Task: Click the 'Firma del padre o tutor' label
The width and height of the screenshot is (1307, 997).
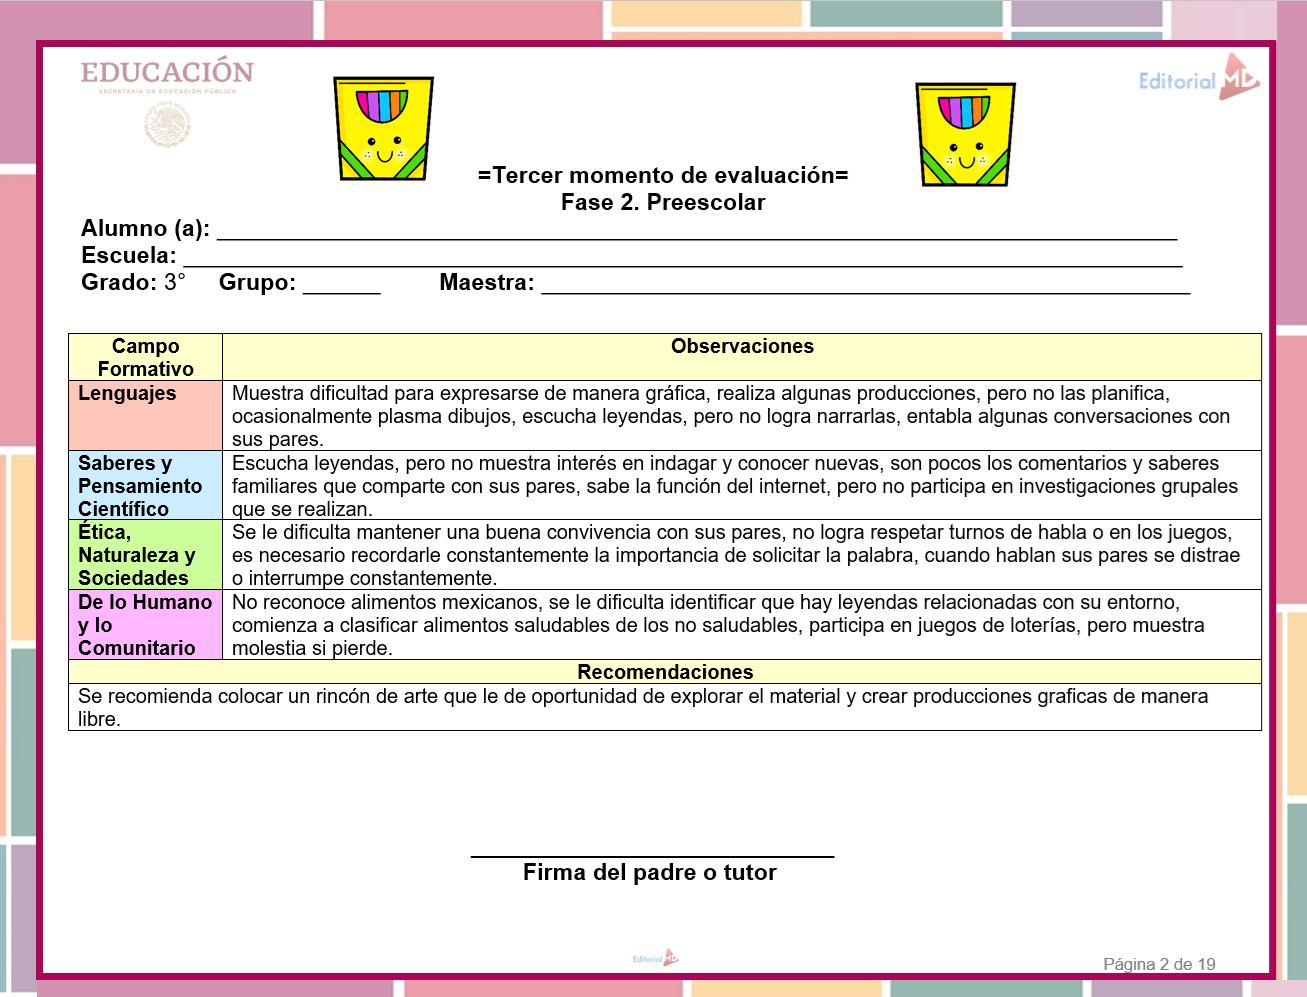Action: [650, 872]
